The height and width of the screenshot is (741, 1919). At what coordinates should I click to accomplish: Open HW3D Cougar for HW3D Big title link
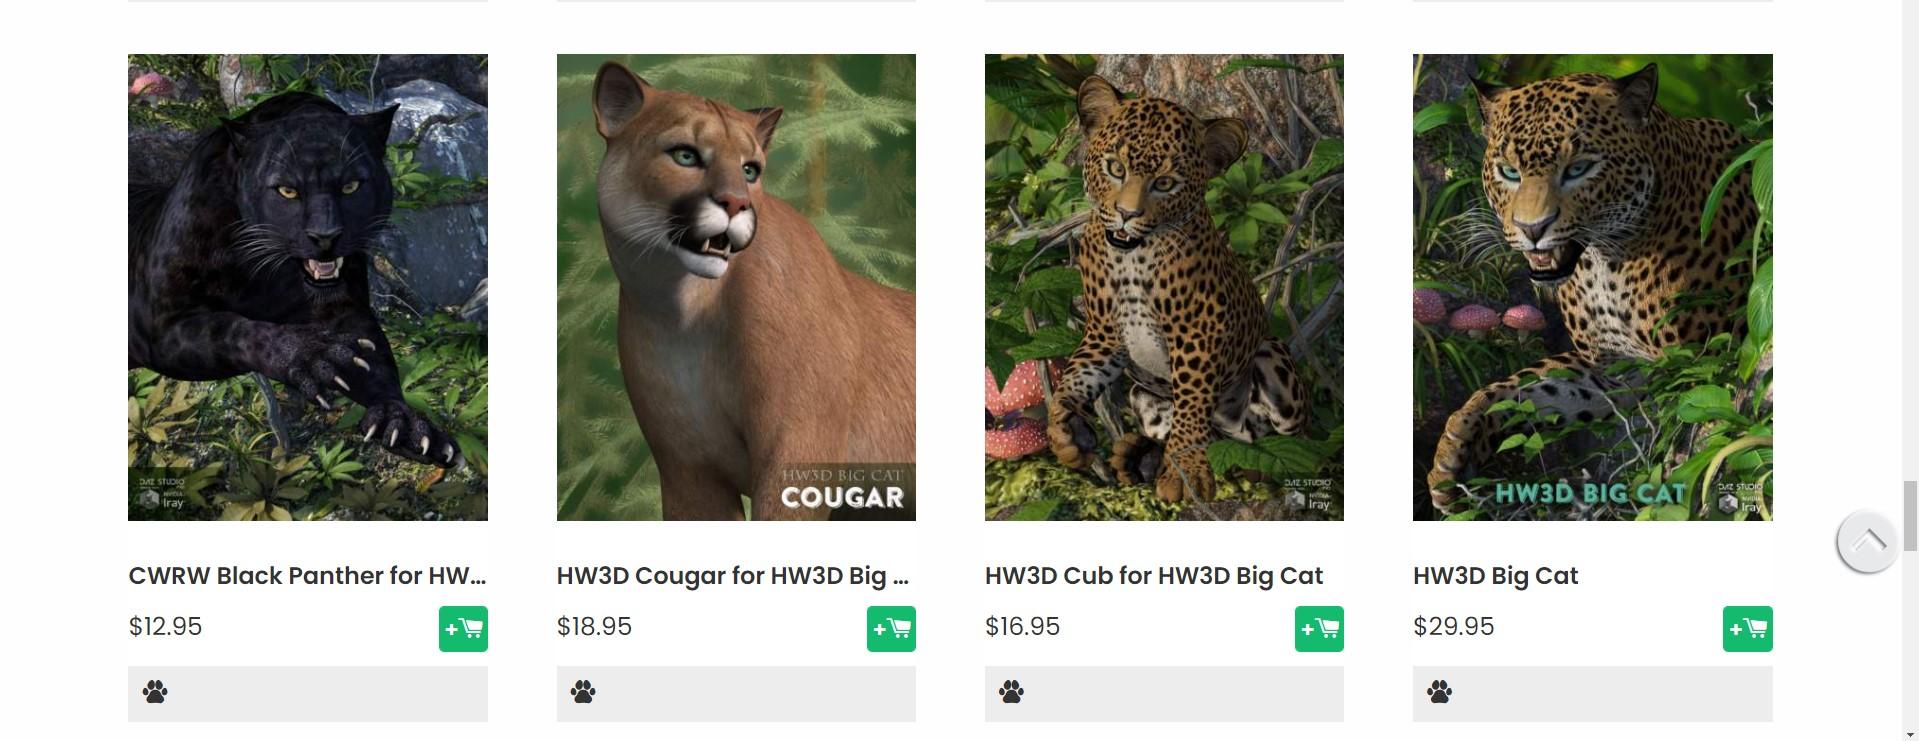point(733,576)
